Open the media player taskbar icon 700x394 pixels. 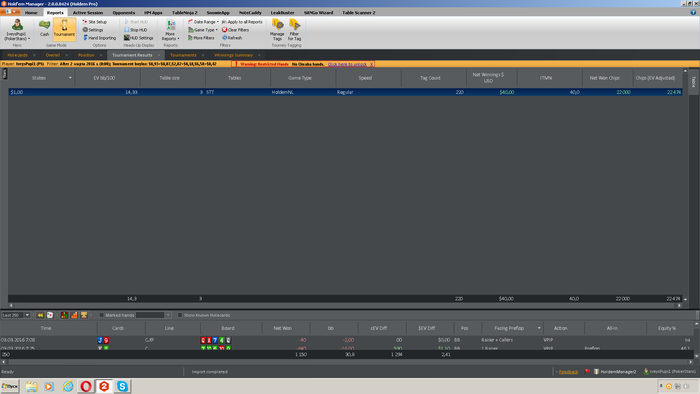pyautogui.click(x=49, y=386)
